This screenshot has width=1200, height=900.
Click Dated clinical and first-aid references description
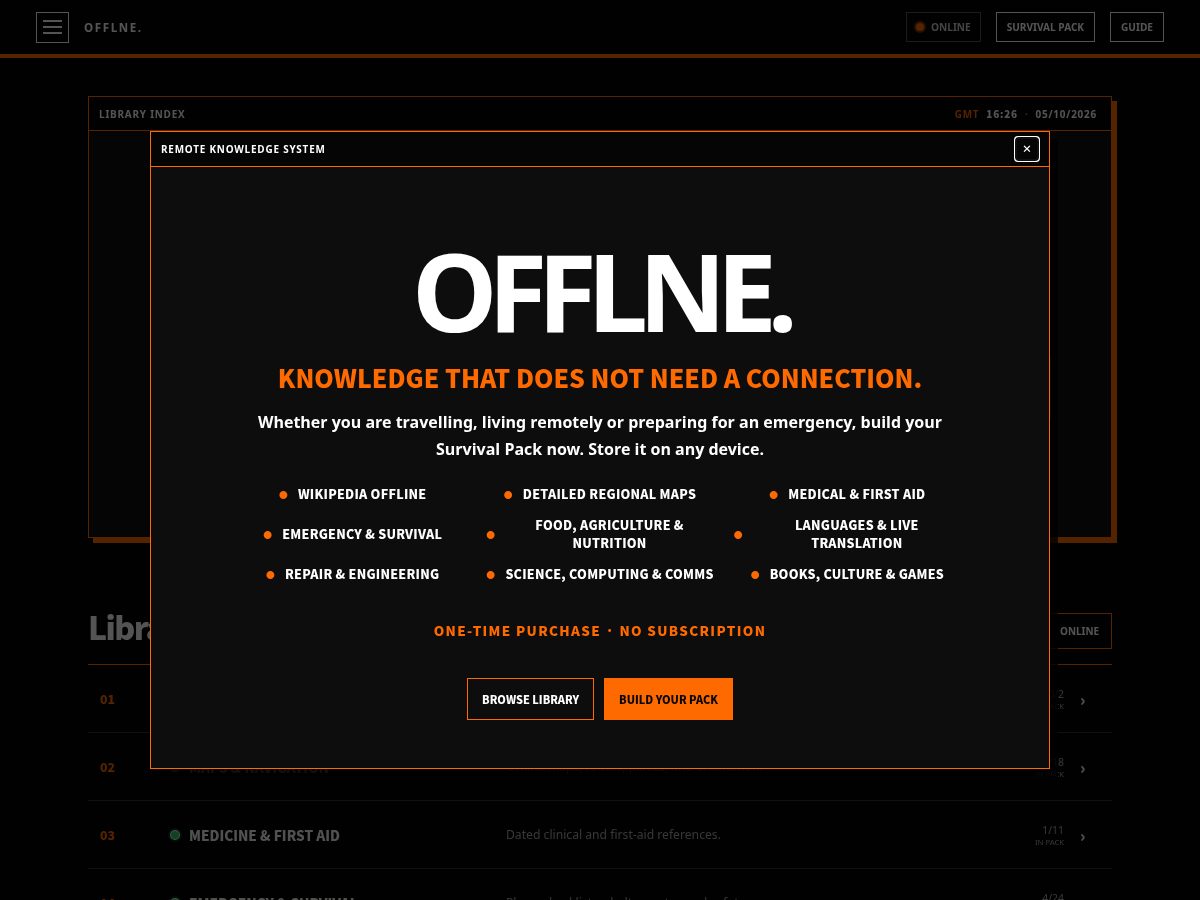[x=613, y=834]
